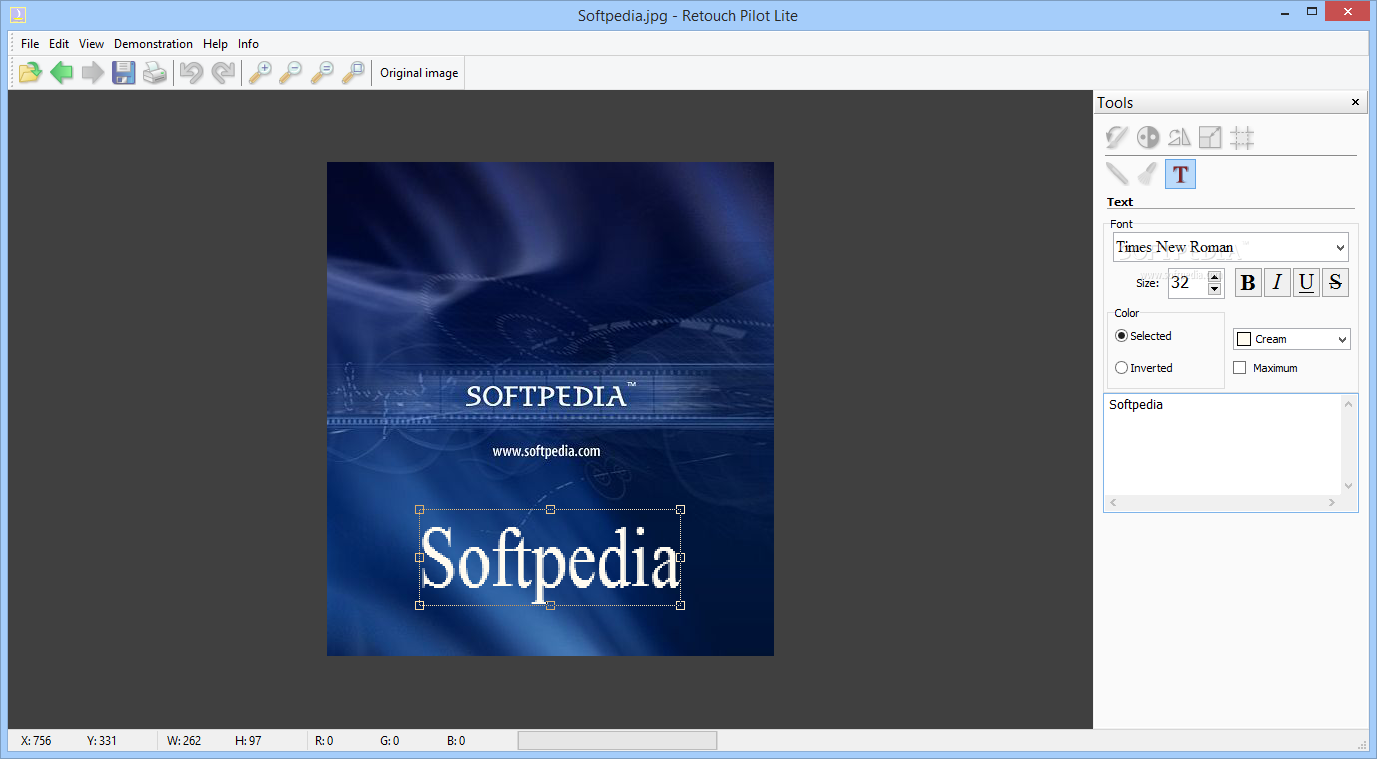
Task: Decrease font size with down arrow
Action: tap(1215, 289)
